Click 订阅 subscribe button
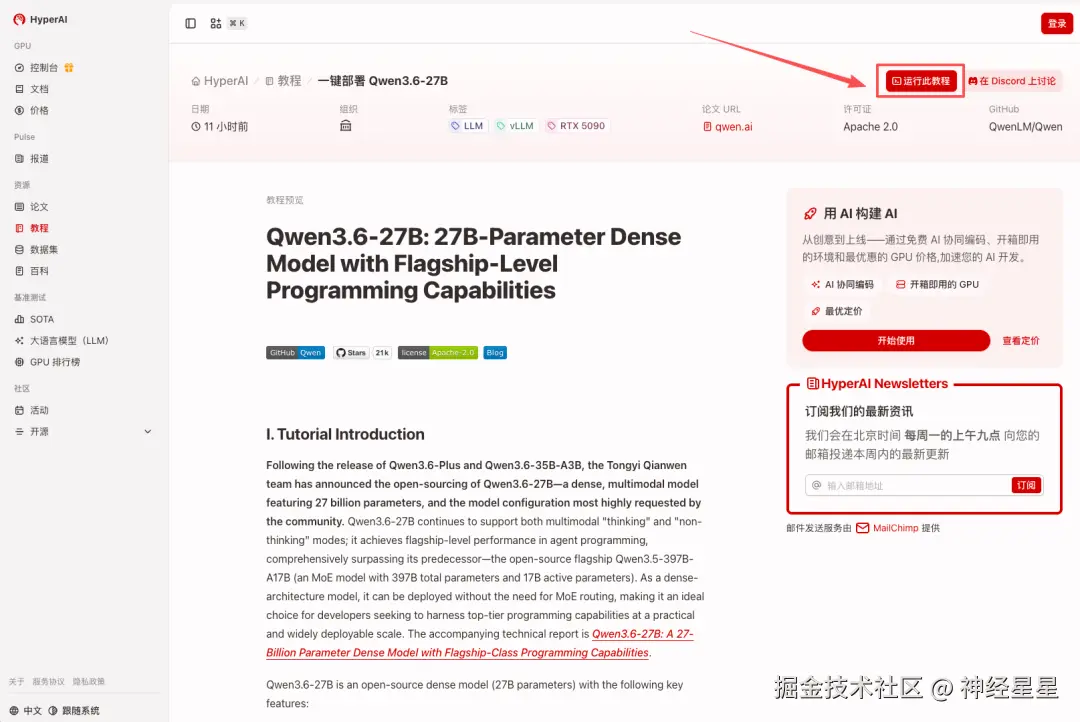1080x722 pixels. pos(1026,485)
